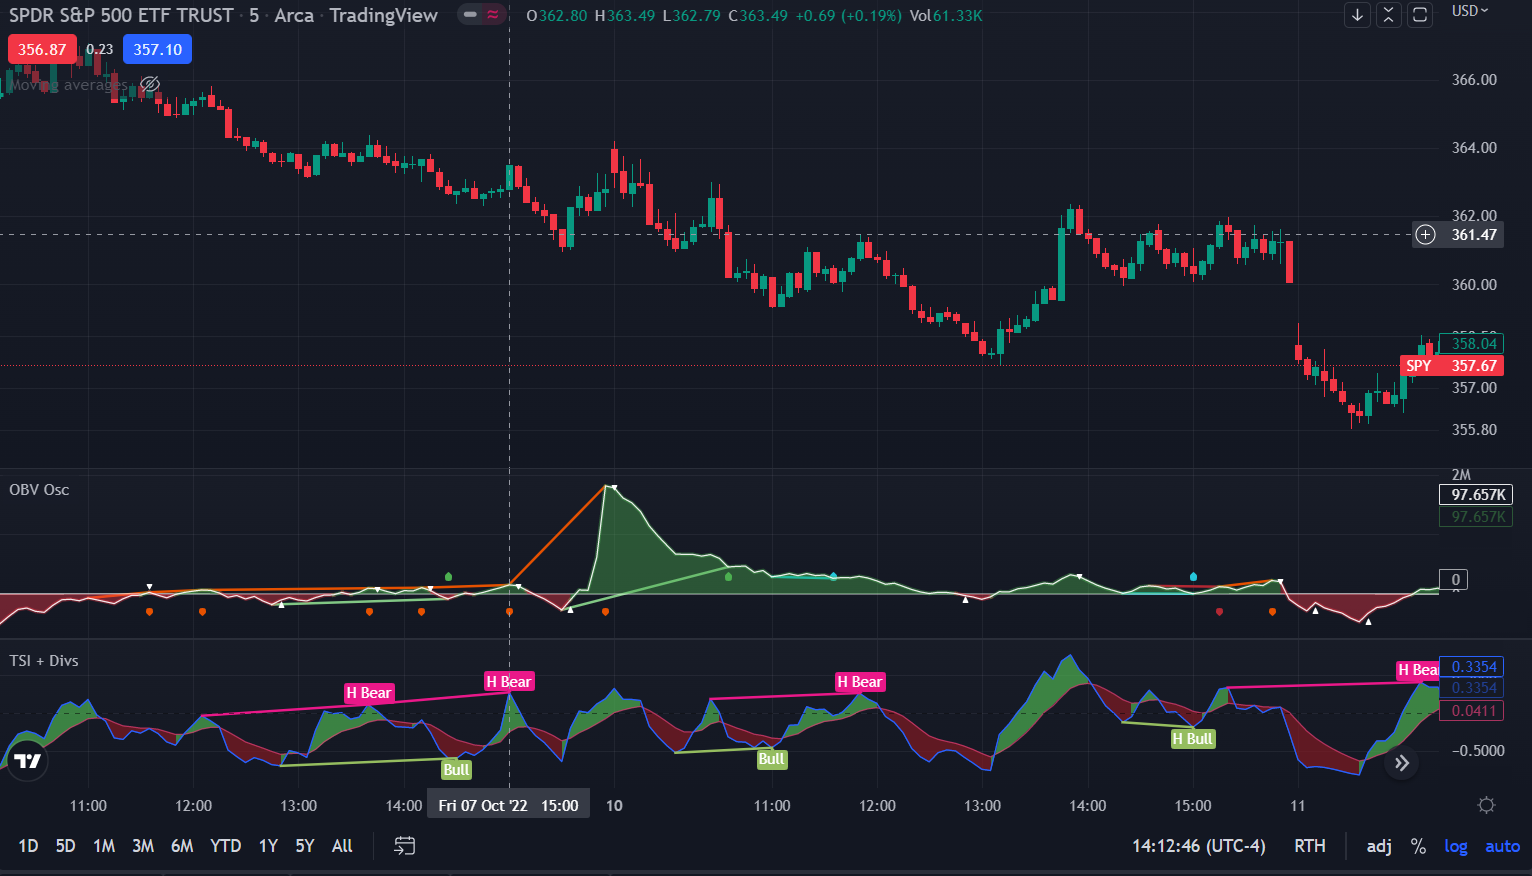Click the SPDR S&P 500 ETF TRUST title
This screenshot has width=1532, height=876.
pyautogui.click(x=121, y=15)
